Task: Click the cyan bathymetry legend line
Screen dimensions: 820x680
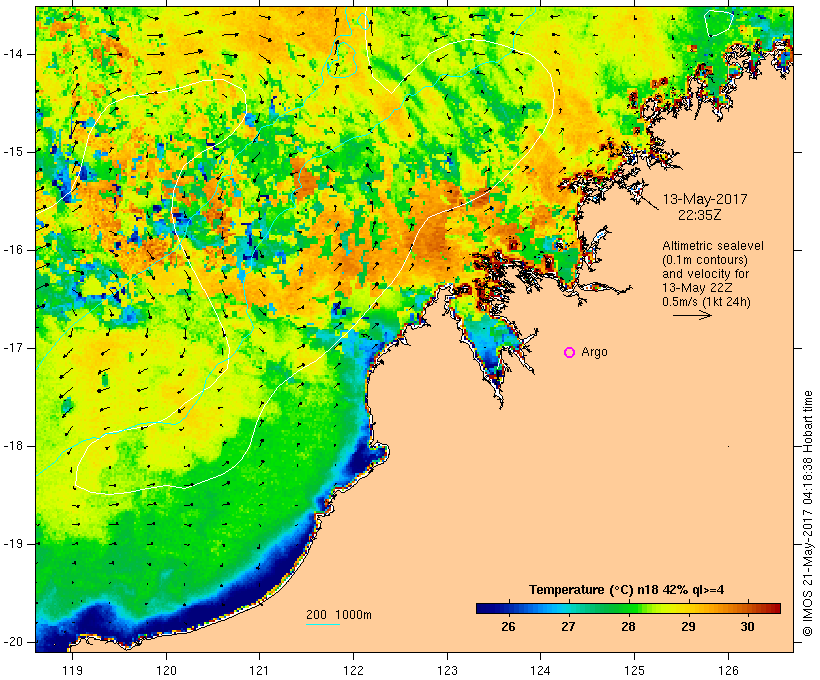Action: 323,624
